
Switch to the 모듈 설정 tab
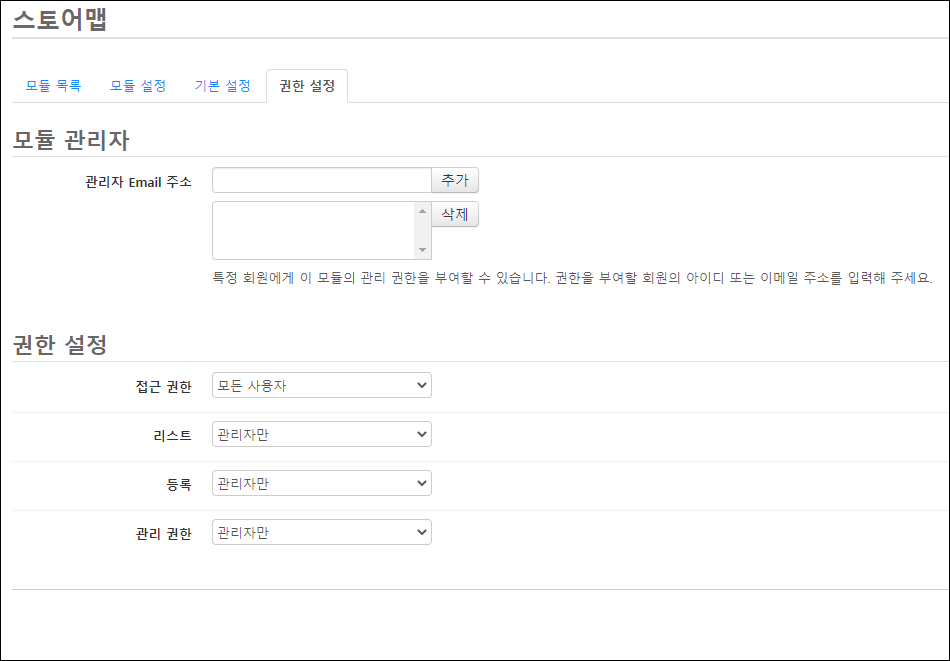point(138,86)
